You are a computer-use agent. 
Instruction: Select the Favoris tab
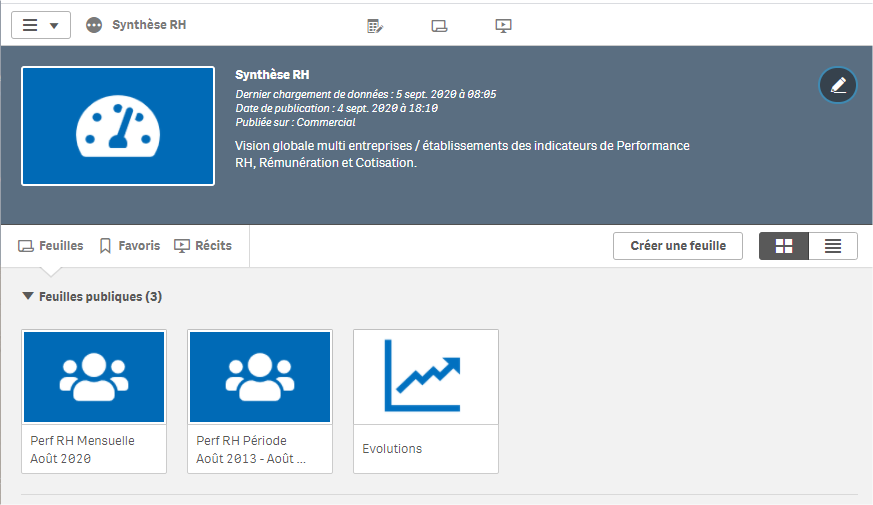[129, 246]
